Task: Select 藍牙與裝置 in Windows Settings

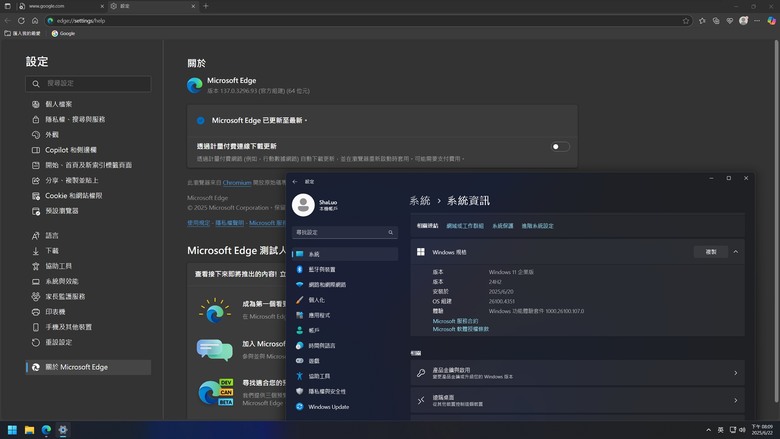Action: 345,269
